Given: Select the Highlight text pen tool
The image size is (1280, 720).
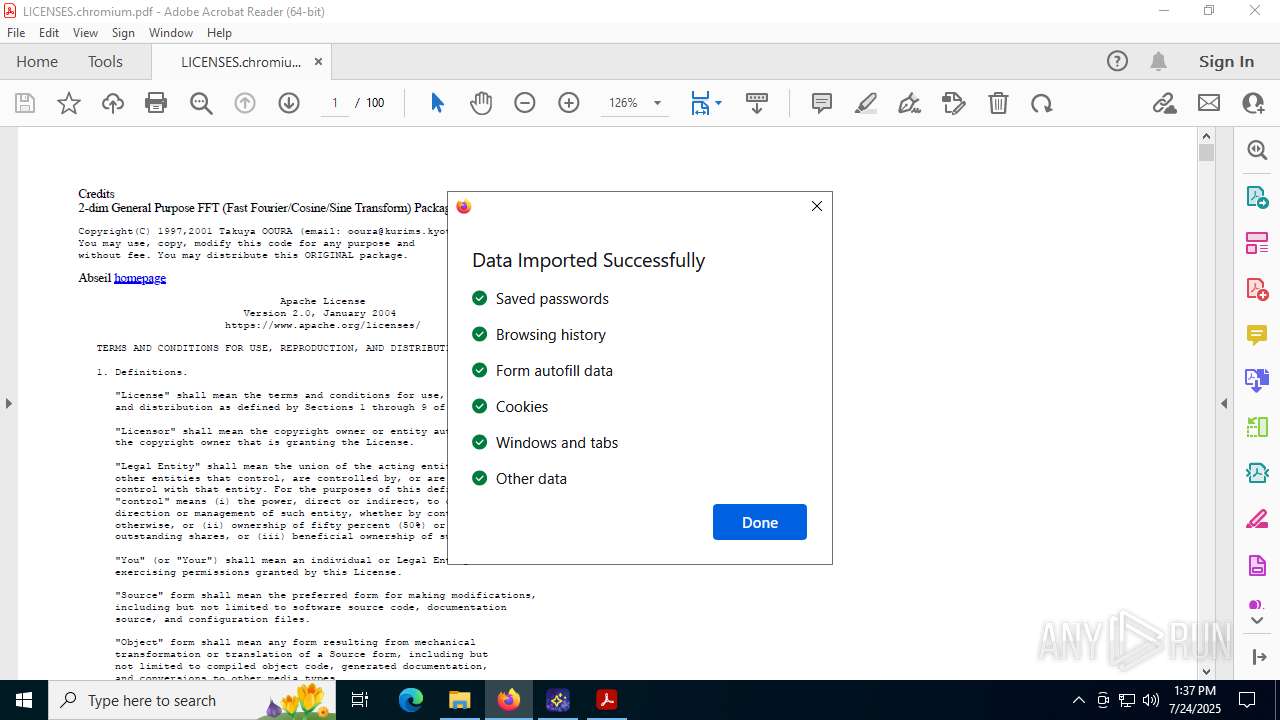Looking at the screenshot, I should pyautogui.click(x=866, y=103).
